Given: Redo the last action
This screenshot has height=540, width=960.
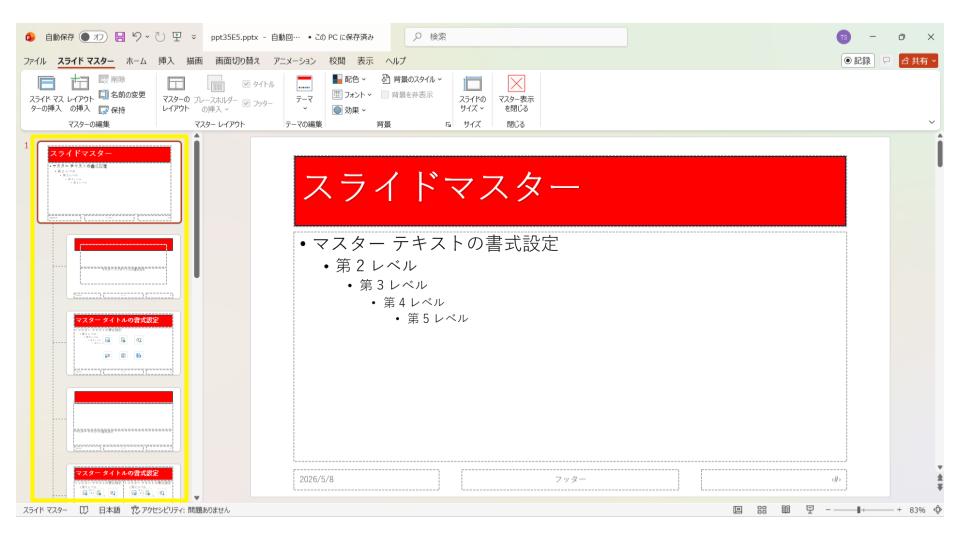Looking at the screenshot, I should point(160,37).
